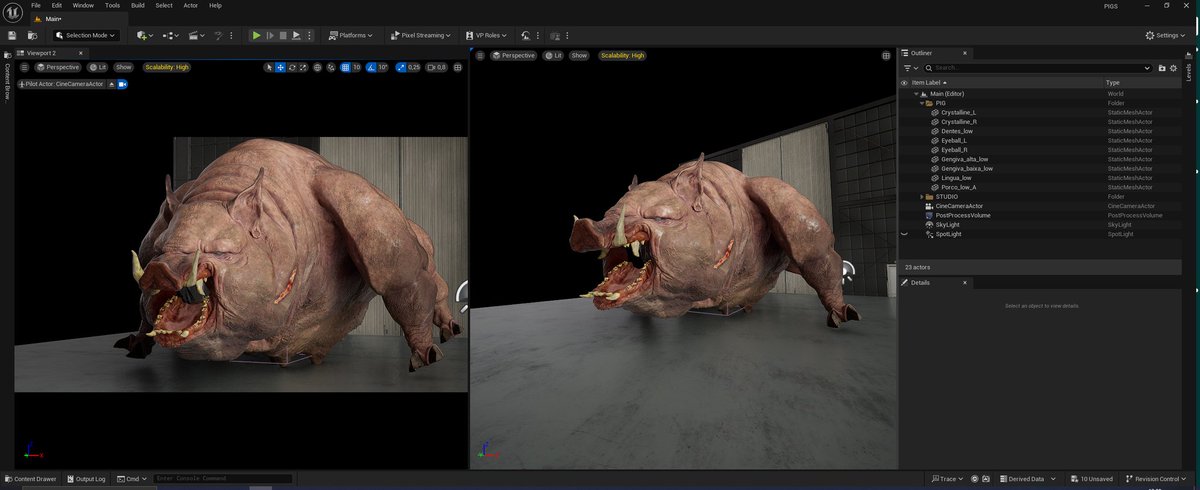Click the viewport layout icon in Viewport 2
This screenshot has width=1200, height=490.
click(457, 67)
